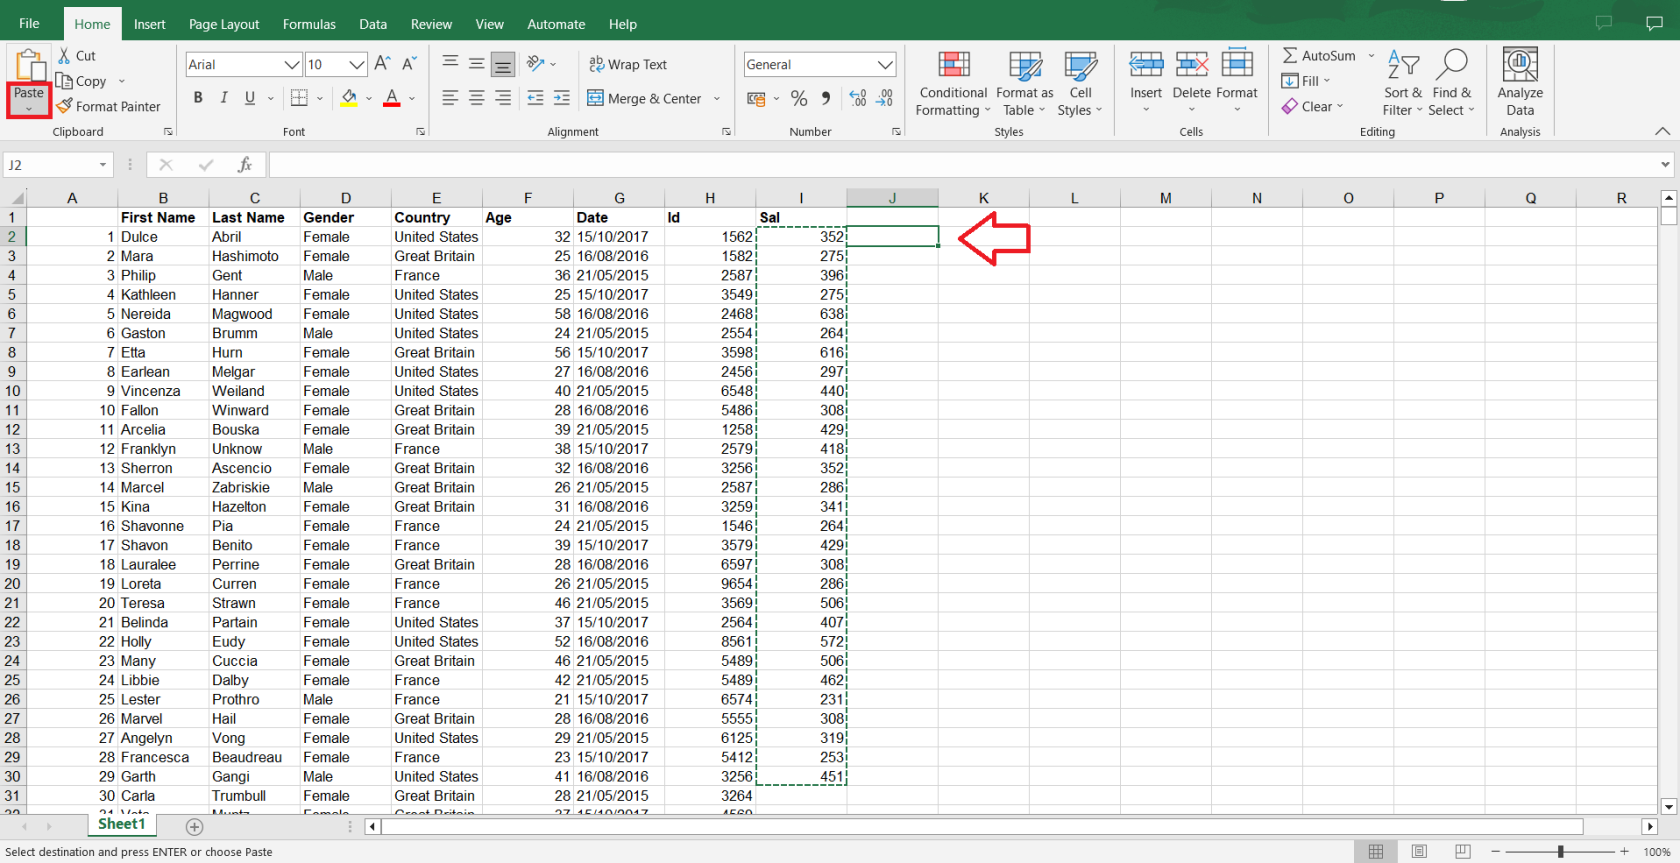Select the Format Painter brush
This screenshot has height=863, width=1680.
[64, 106]
